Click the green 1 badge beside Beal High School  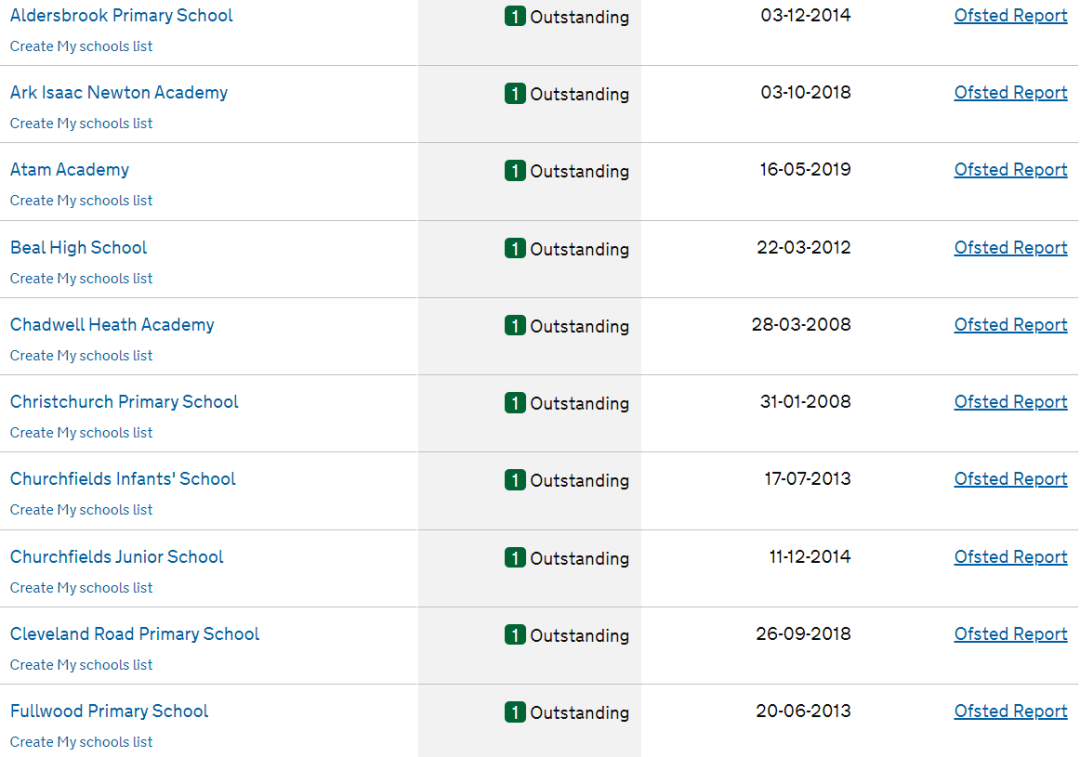coord(515,249)
